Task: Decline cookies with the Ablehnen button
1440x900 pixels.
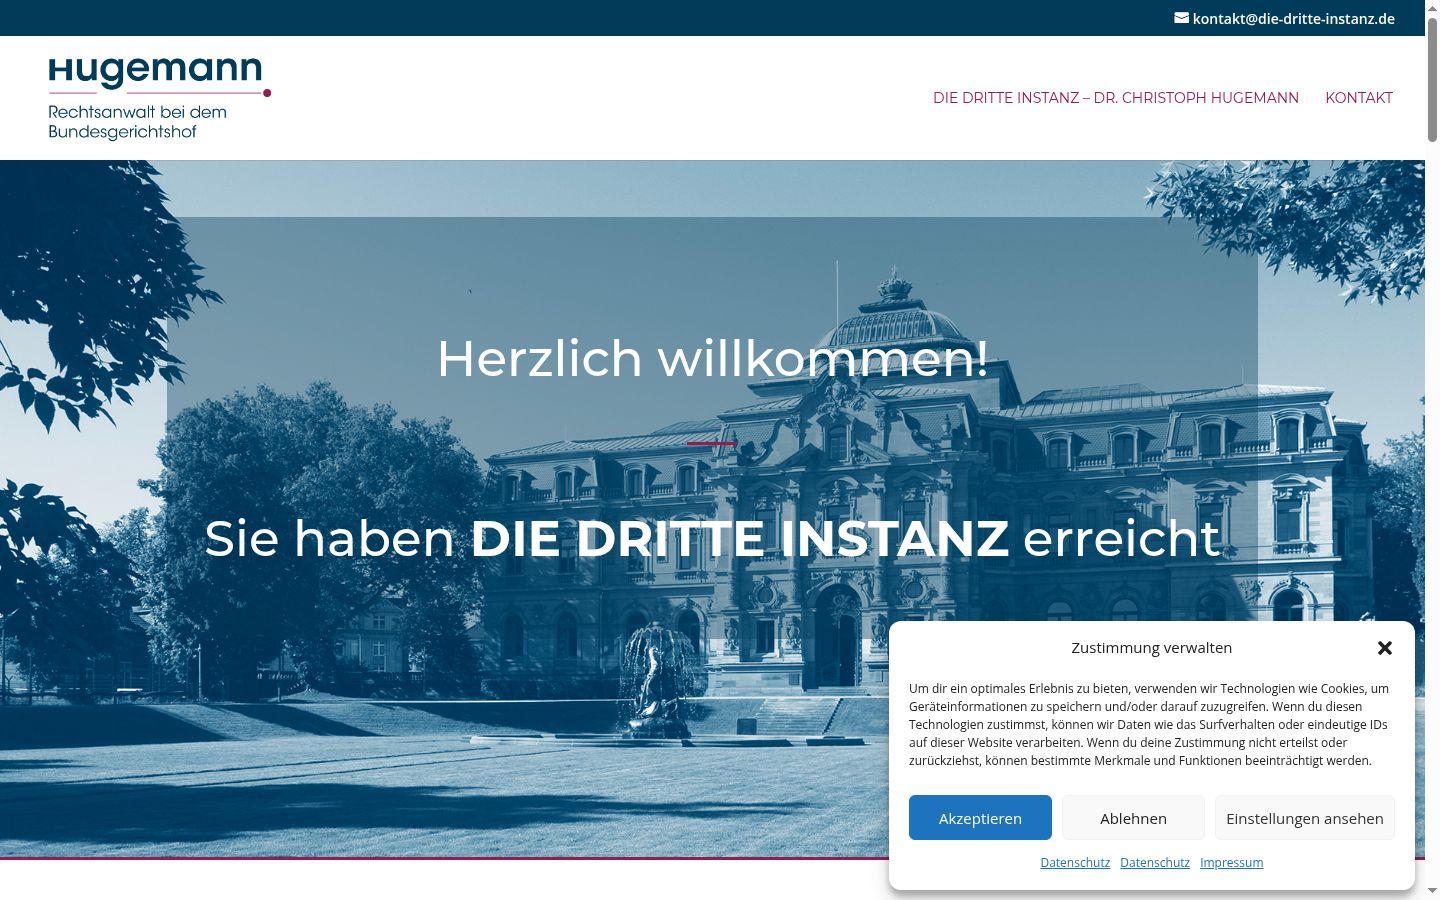Action: click(x=1133, y=818)
